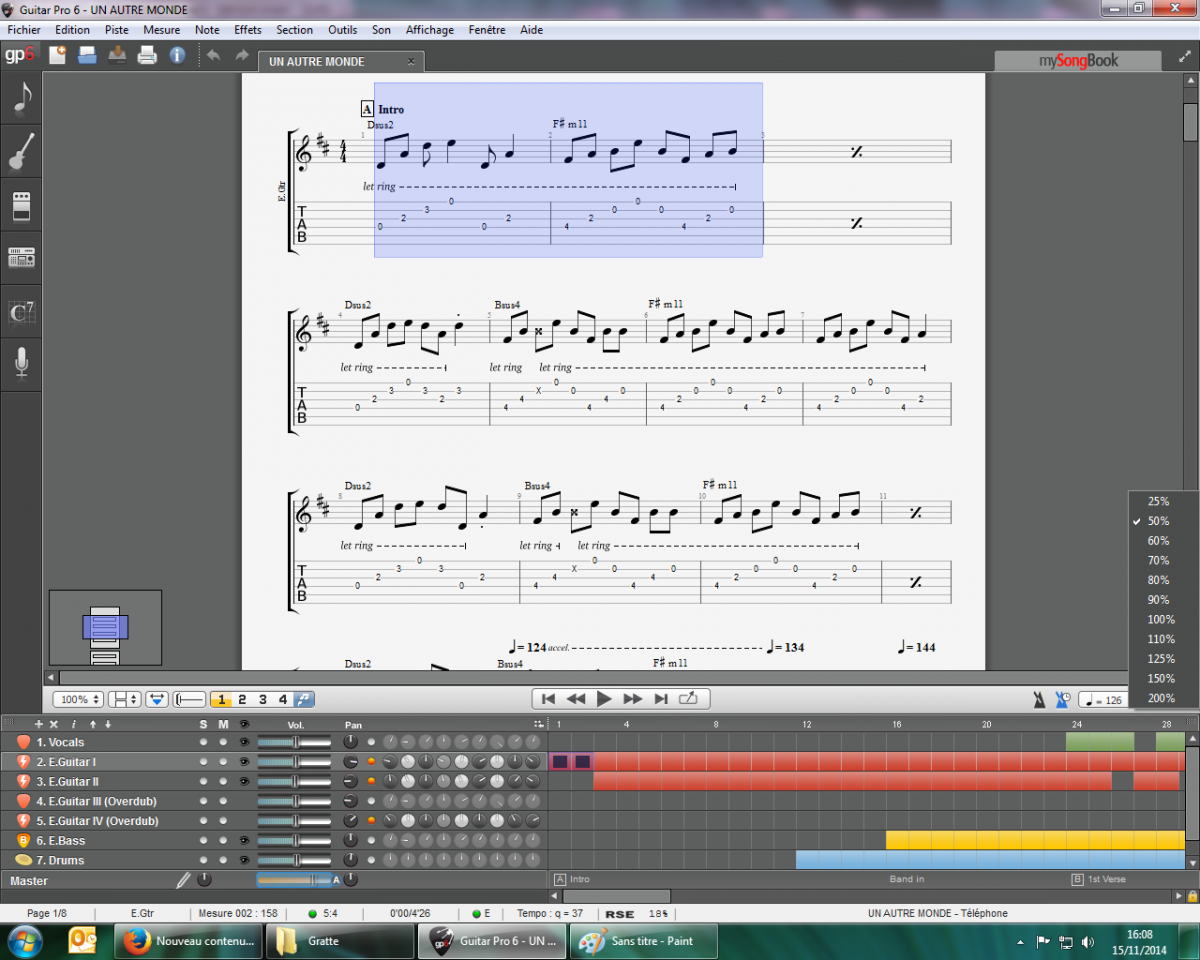The height and width of the screenshot is (960, 1200).
Task: Click the Intro section marker in timeline
Action: (572, 880)
